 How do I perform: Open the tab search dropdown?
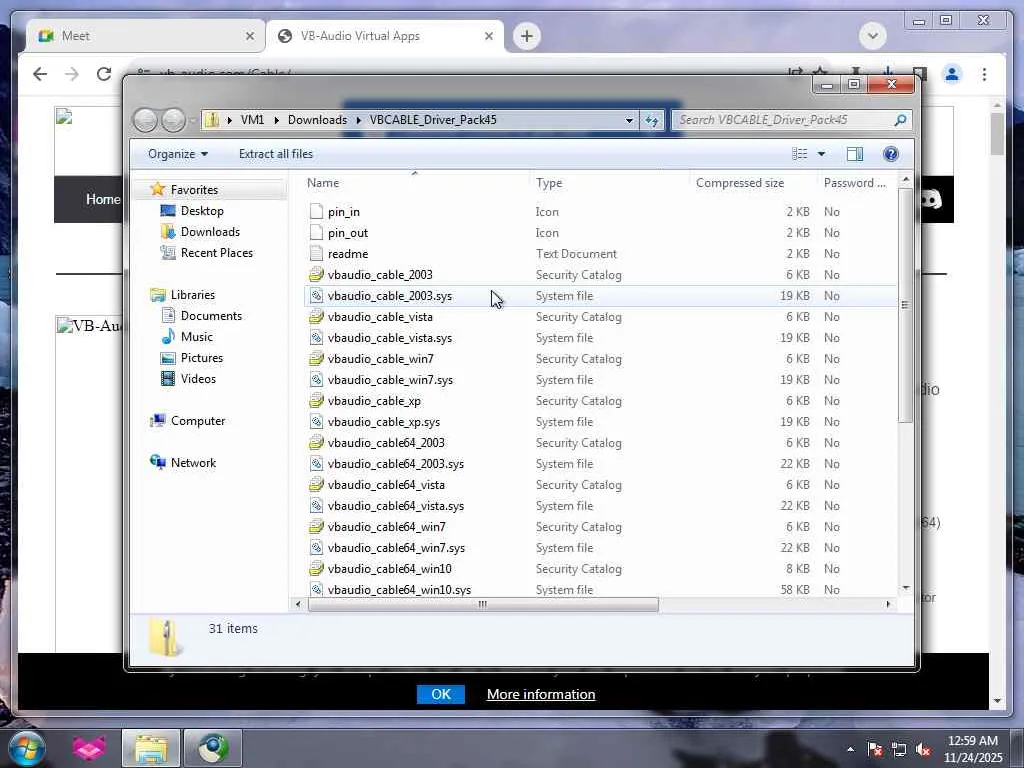point(873,35)
